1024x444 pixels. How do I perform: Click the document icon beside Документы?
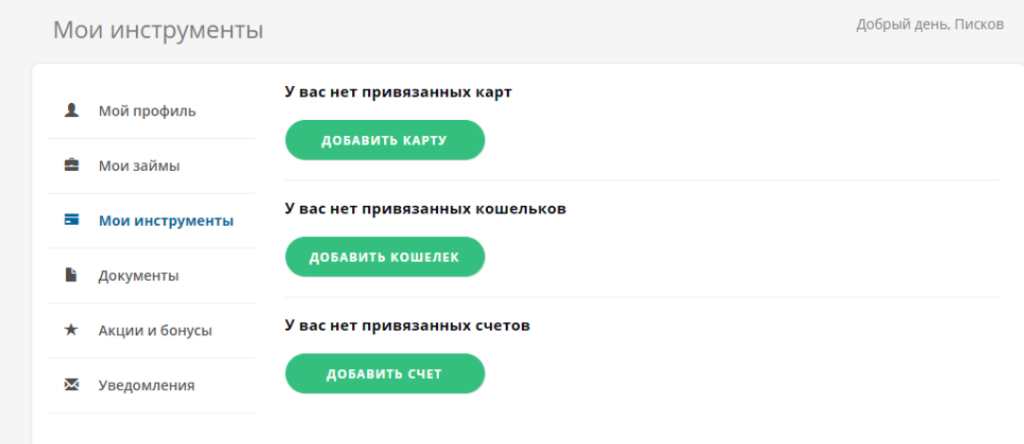point(72,275)
